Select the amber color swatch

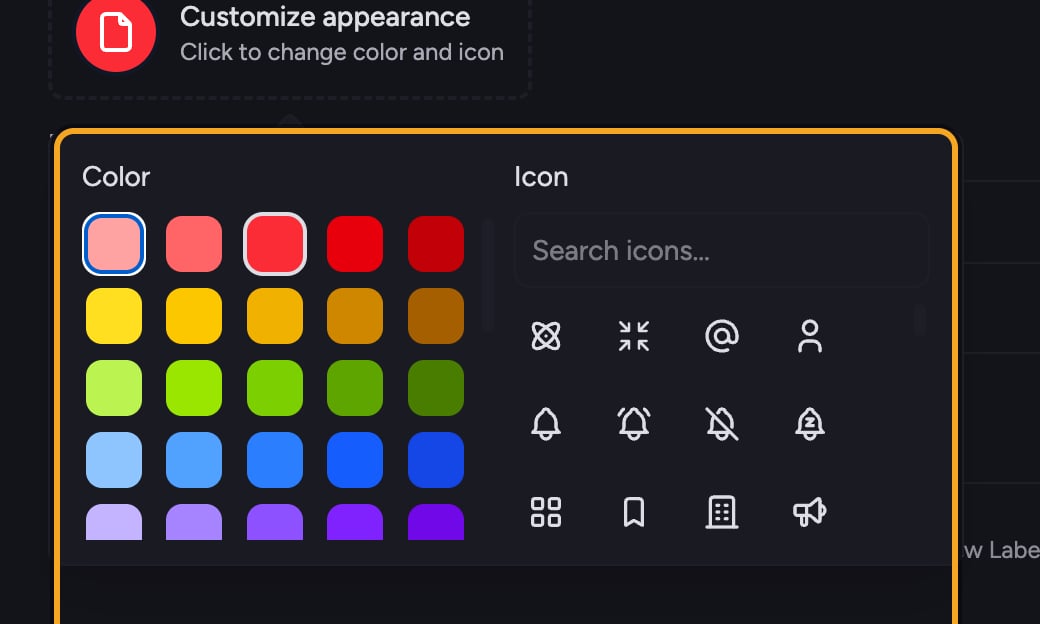point(275,316)
